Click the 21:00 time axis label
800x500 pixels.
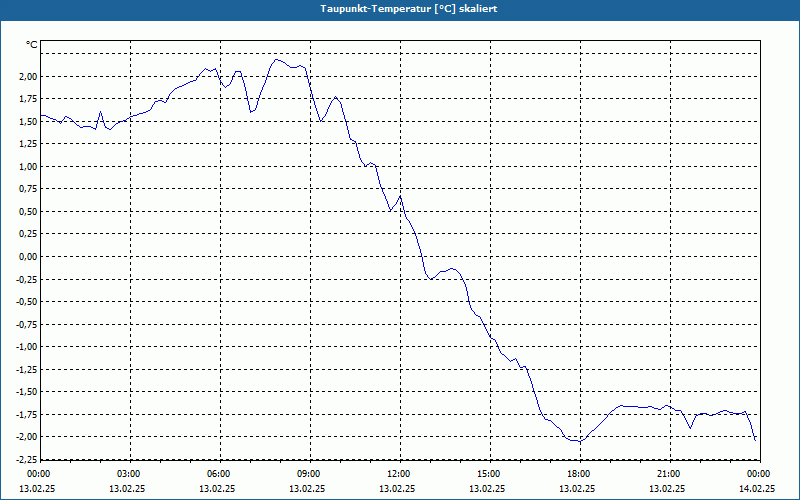[670, 474]
